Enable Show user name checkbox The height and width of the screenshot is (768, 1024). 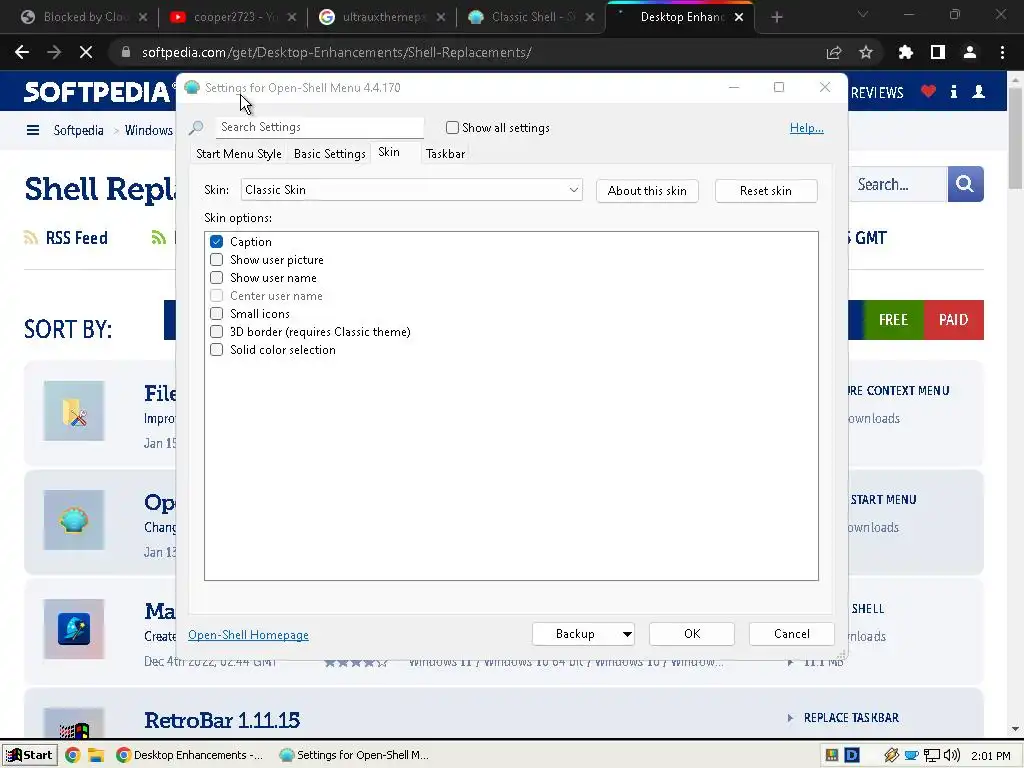tap(216, 278)
